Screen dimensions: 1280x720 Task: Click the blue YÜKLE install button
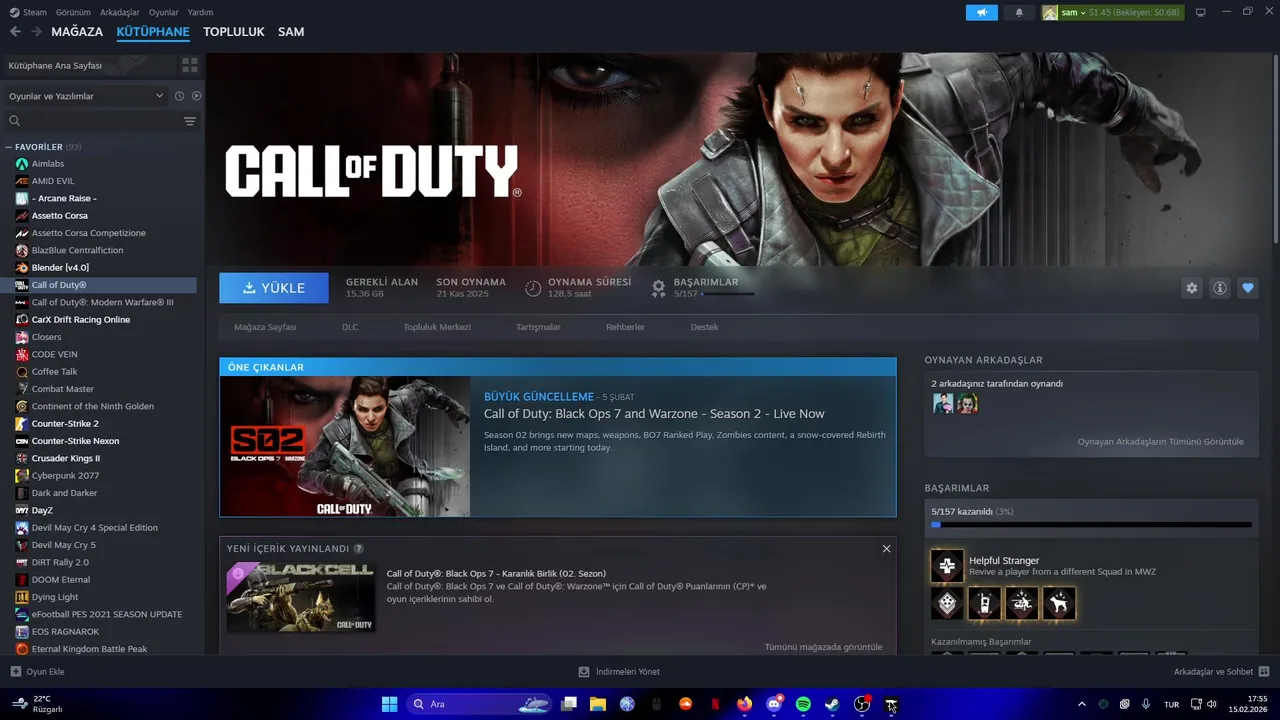pyautogui.click(x=274, y=288)
